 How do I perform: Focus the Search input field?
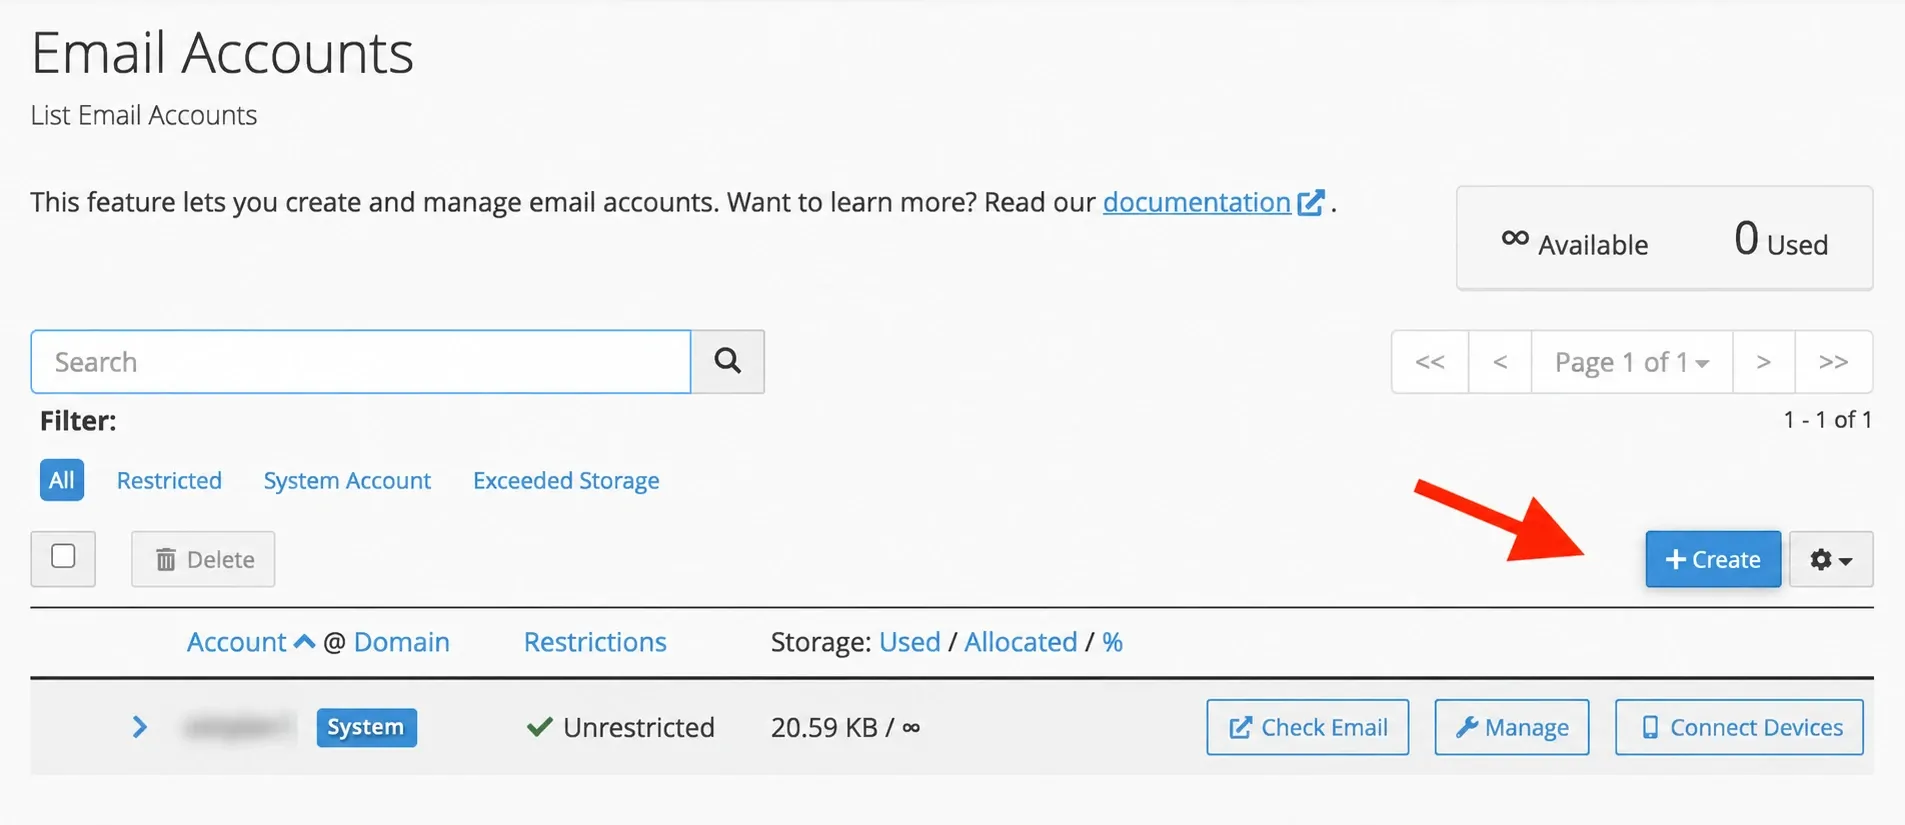pos(361,362)
